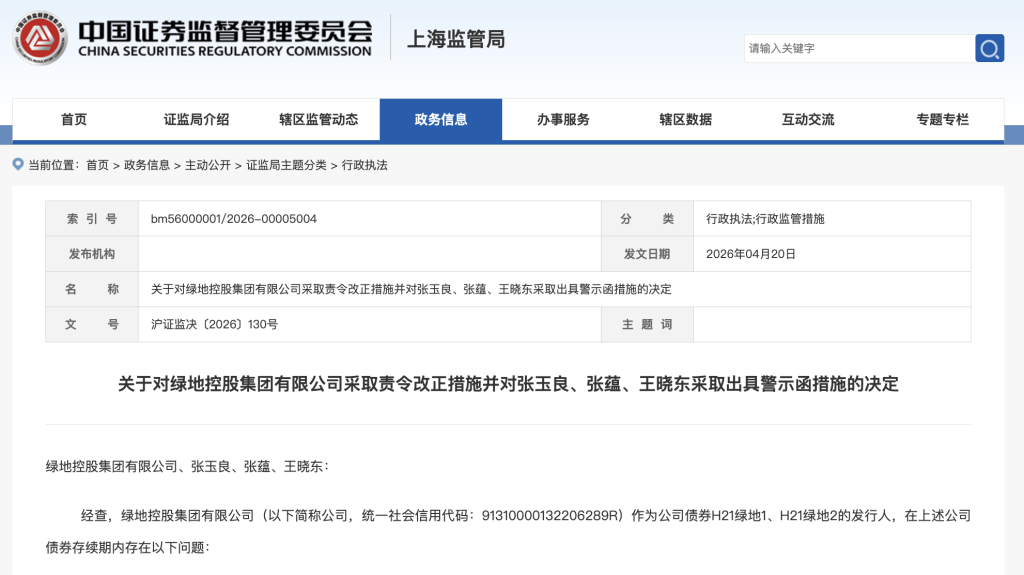This screenshot has width=1024, height=575.
Task: Open the 互动交流 navigation tab
Action: coord(808,120)
